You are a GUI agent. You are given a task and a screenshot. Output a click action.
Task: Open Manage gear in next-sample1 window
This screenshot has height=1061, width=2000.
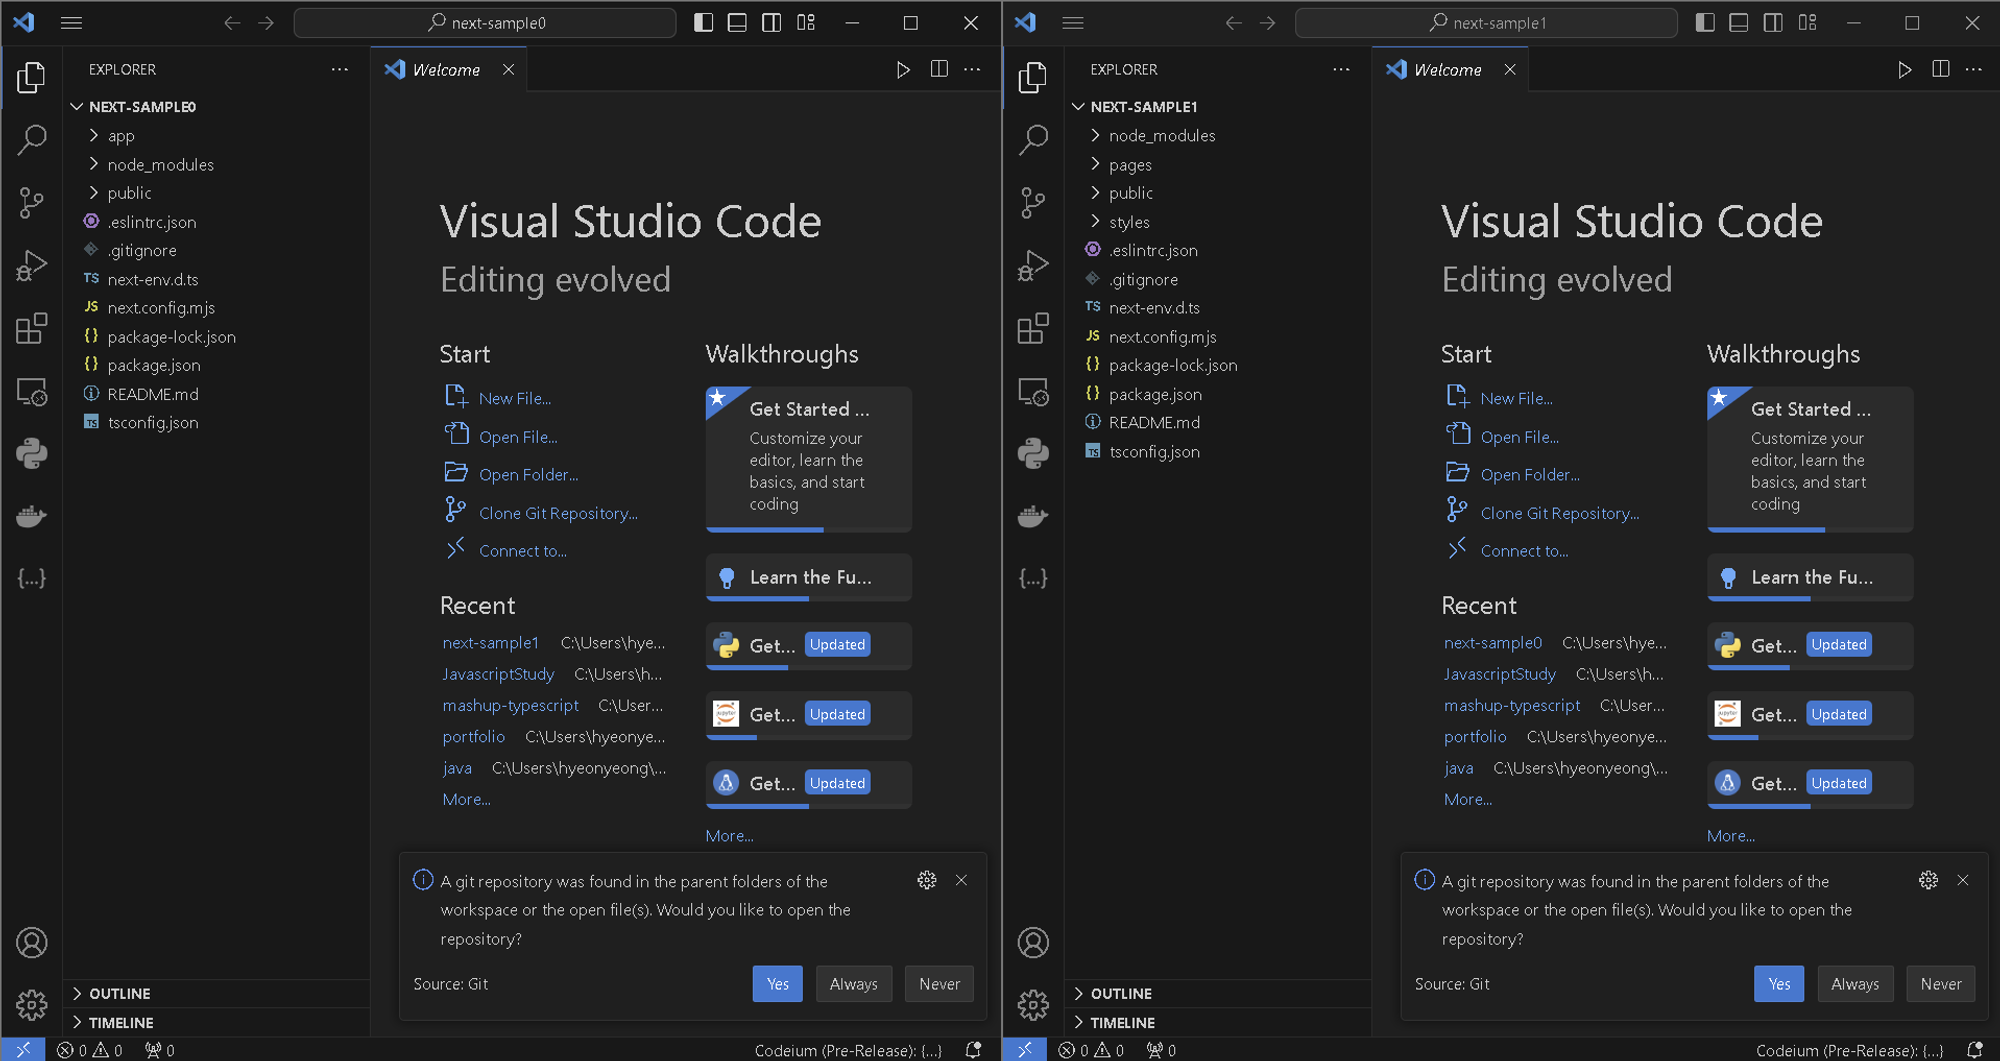1033,1004
